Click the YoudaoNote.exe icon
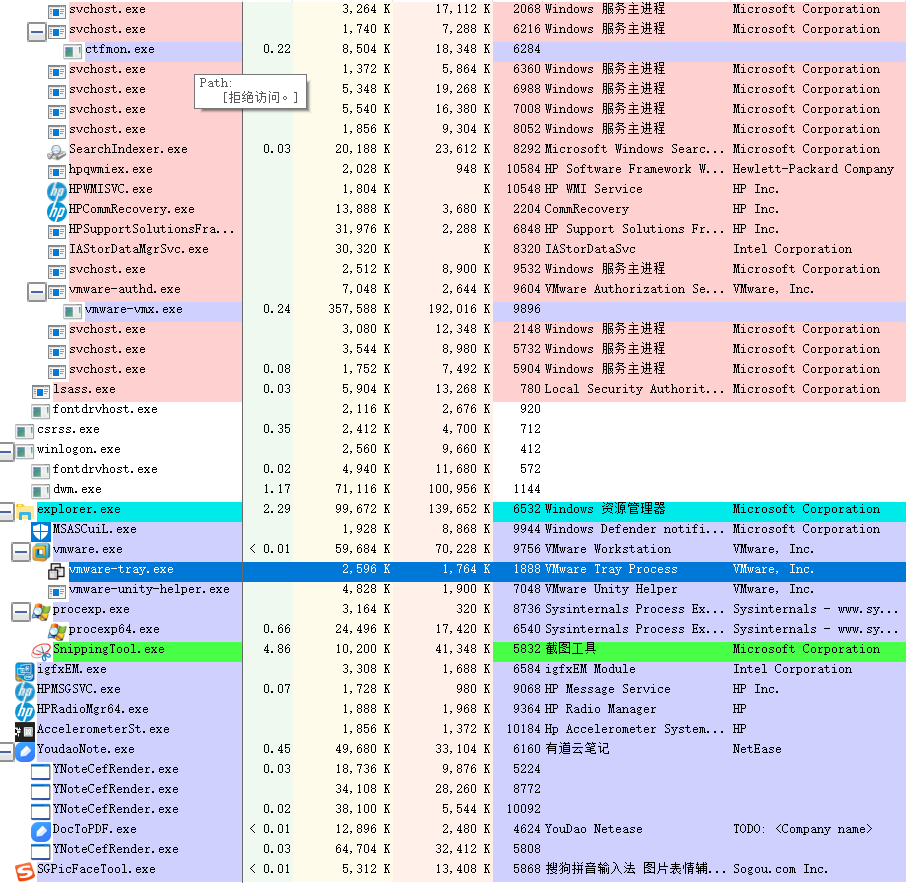 point(24,751)
